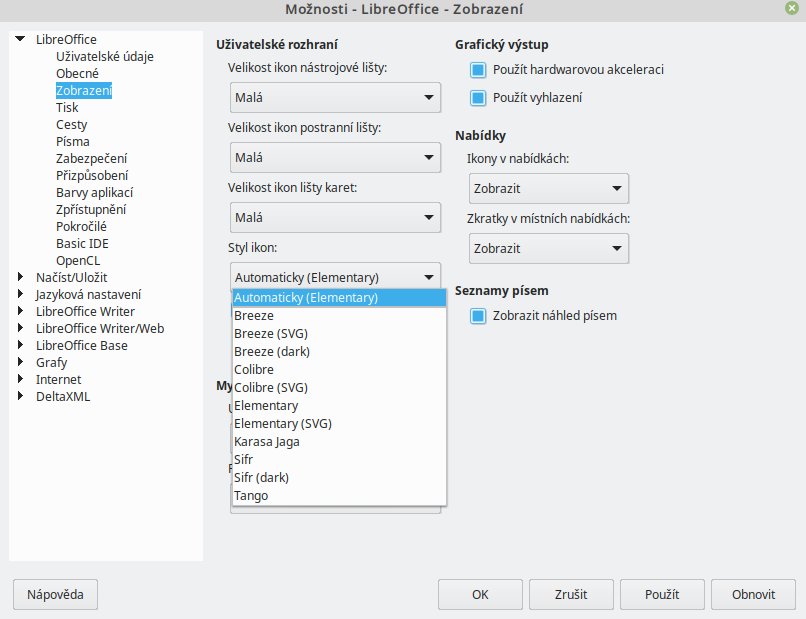Open the Cesty settings page

(x=71, y=124)
